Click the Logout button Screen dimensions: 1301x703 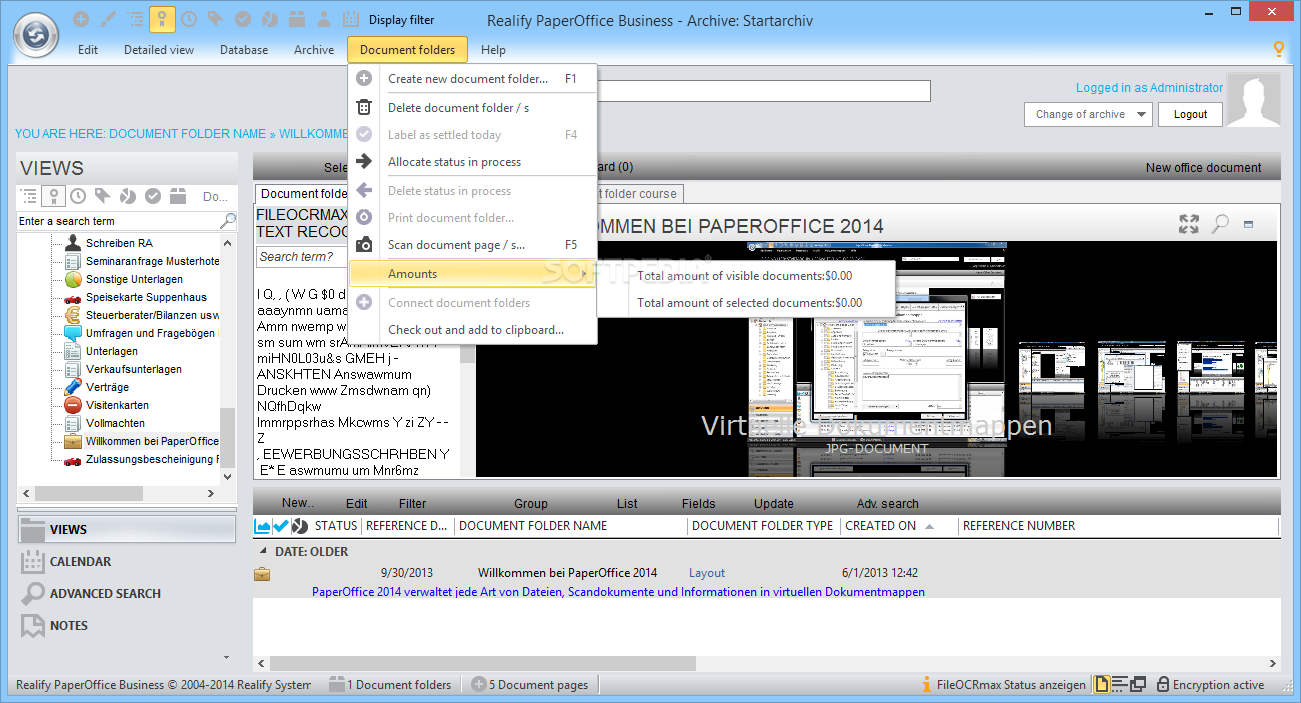point(1190,115)
